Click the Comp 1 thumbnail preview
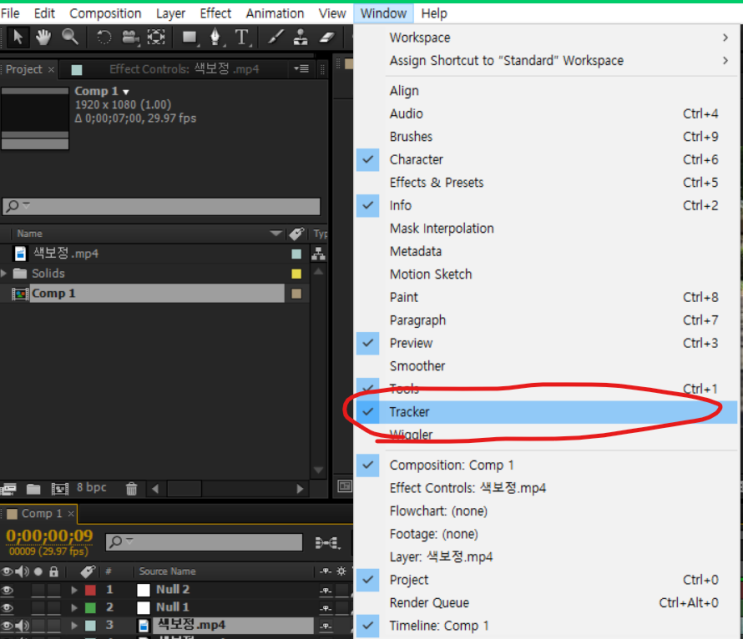743x639 pixels. tap(35, 118)
